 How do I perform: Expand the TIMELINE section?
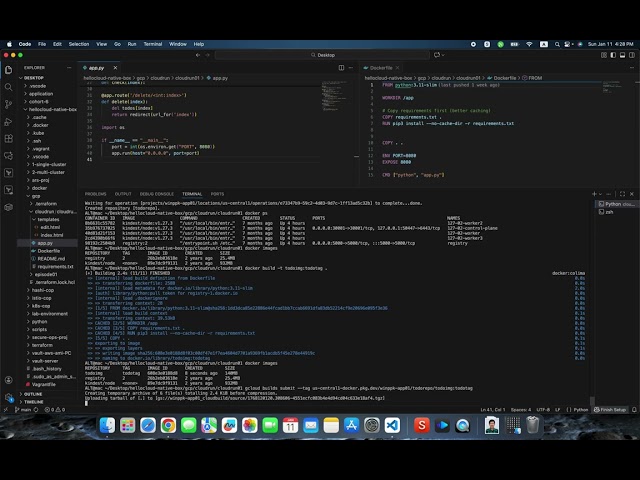[33, 402]
